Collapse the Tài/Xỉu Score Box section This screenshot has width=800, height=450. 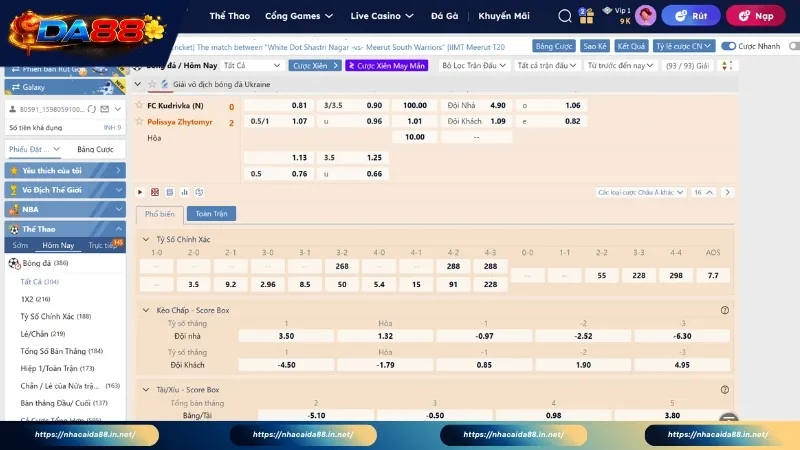pos(146,390)
